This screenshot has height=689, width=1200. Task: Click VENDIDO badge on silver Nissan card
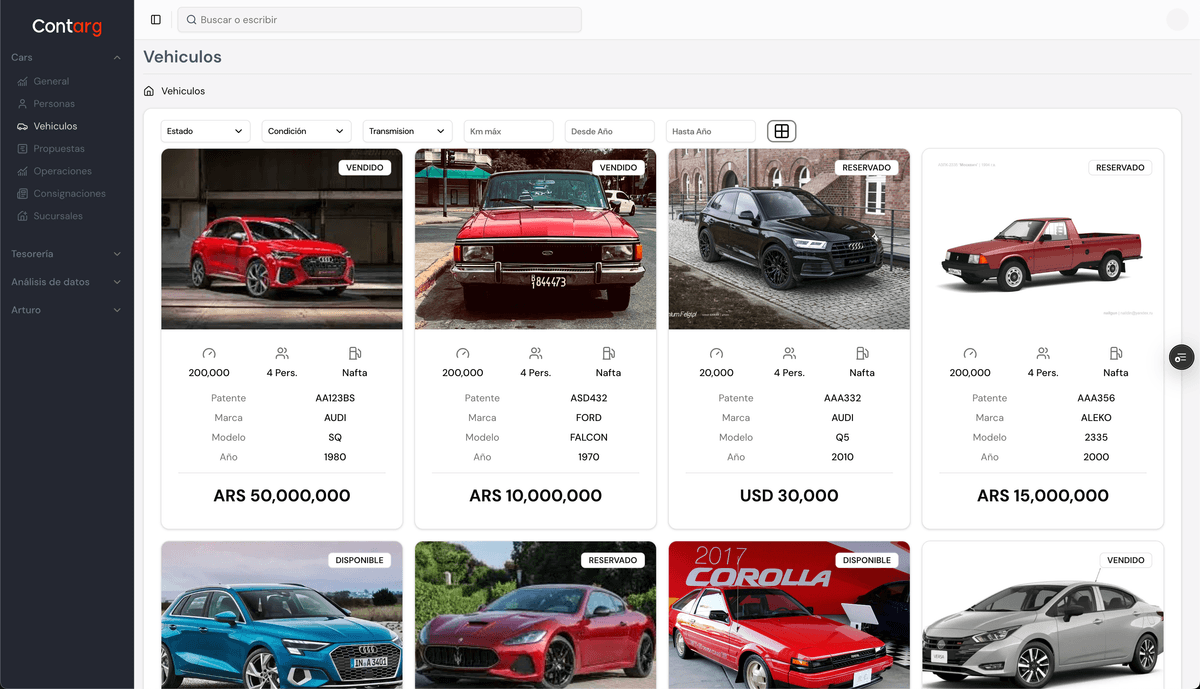pyautogui.click(x=1126, y=560)
